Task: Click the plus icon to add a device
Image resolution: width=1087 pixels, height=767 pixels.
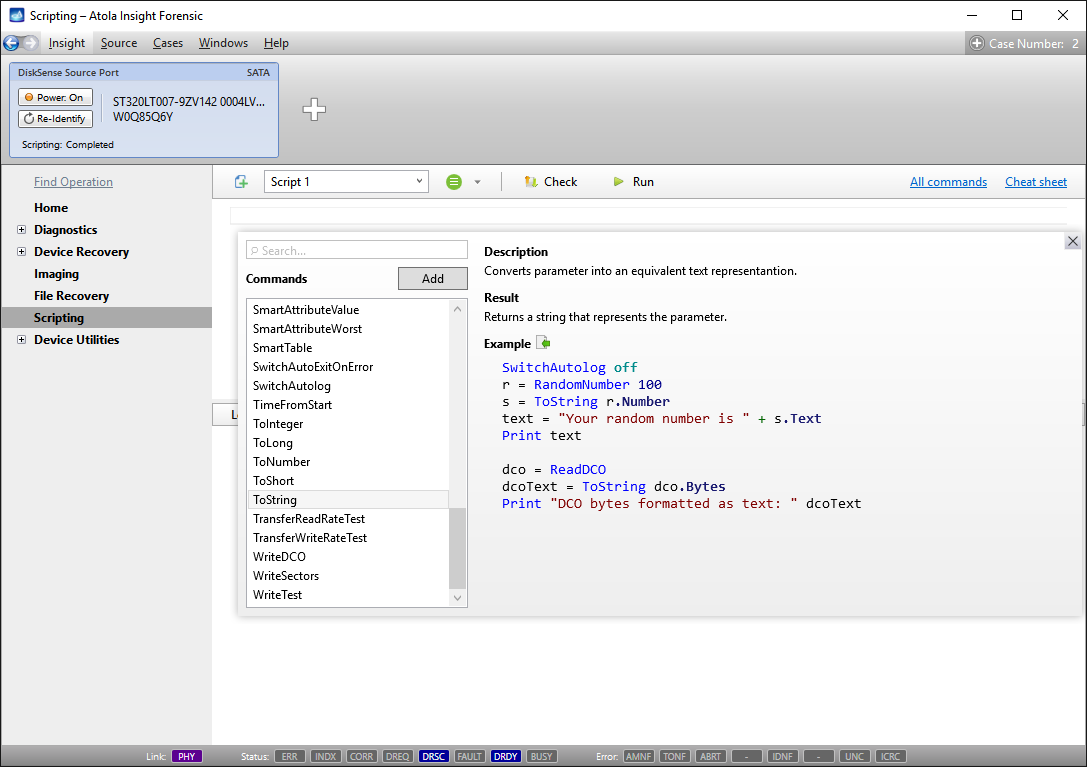Action: point(314,109)
